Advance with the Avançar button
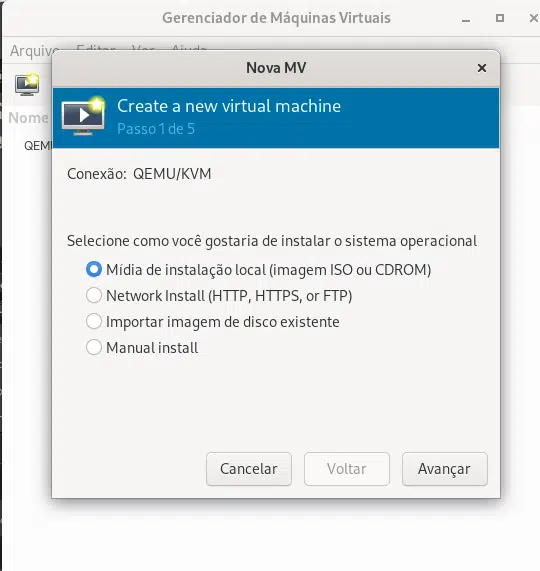 tap(445, 469)
